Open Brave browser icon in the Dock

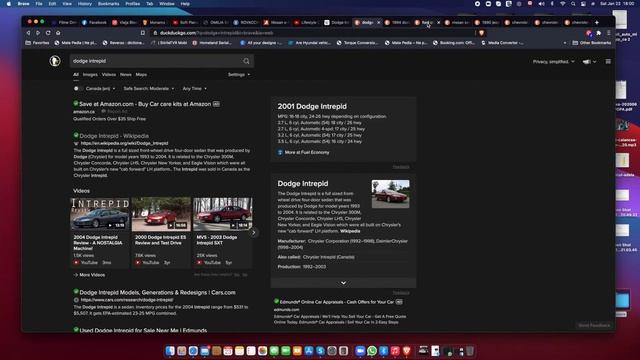(407, 351)
